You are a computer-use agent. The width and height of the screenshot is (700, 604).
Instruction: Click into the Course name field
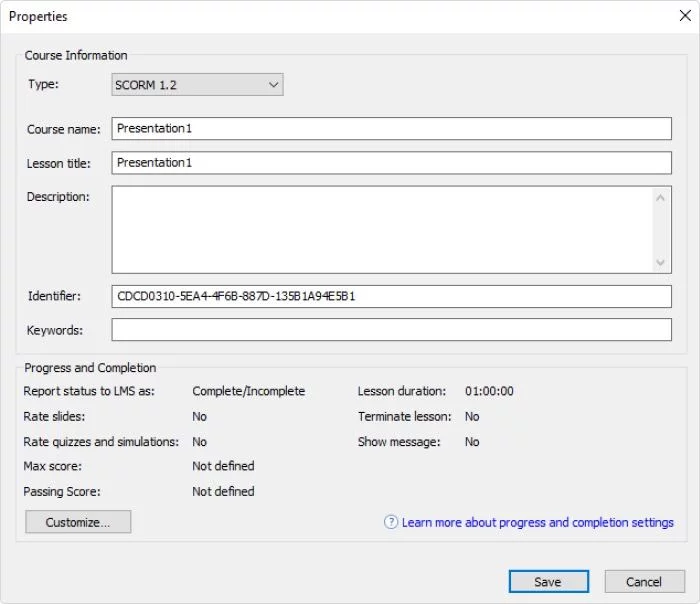tap(392, 129)
